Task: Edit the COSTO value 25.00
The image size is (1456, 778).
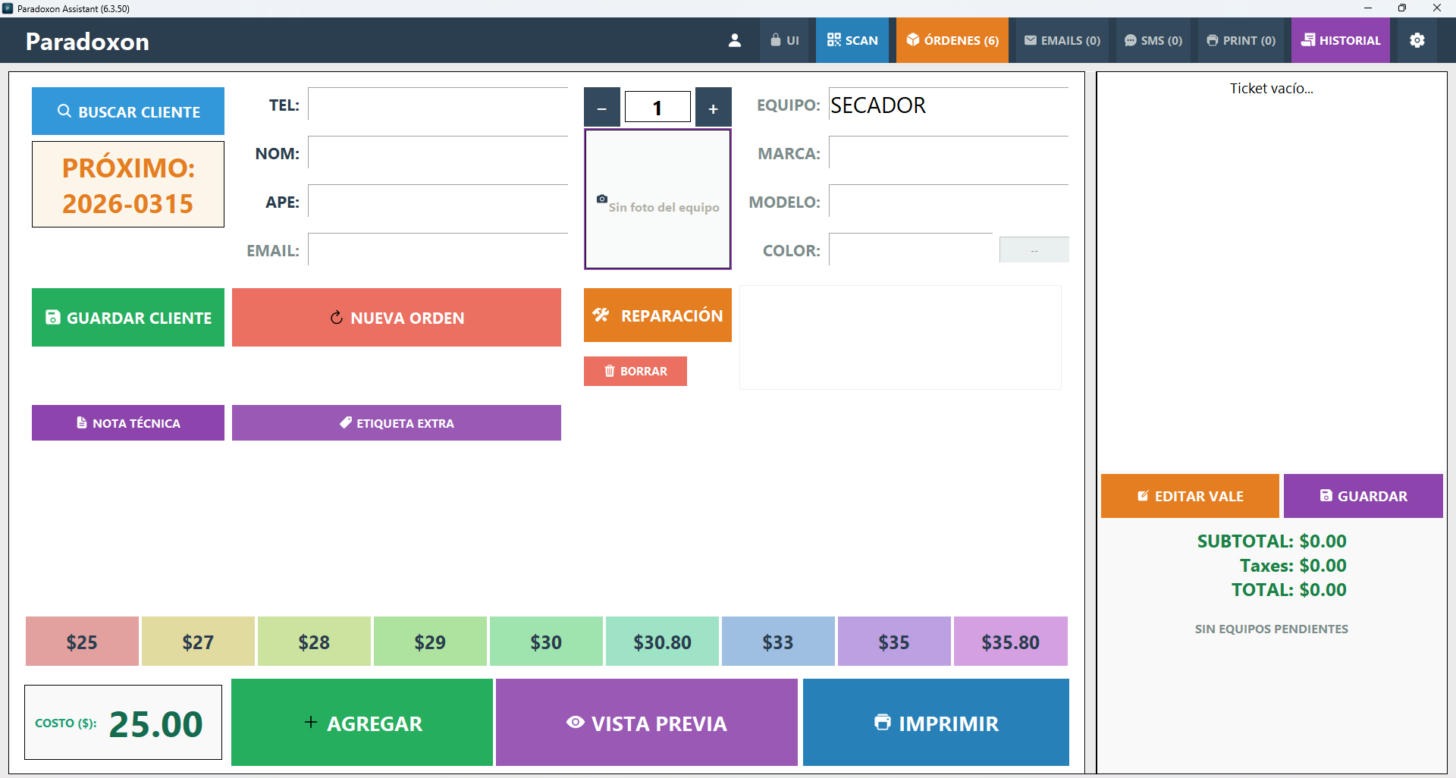Action: pos(155,723)
